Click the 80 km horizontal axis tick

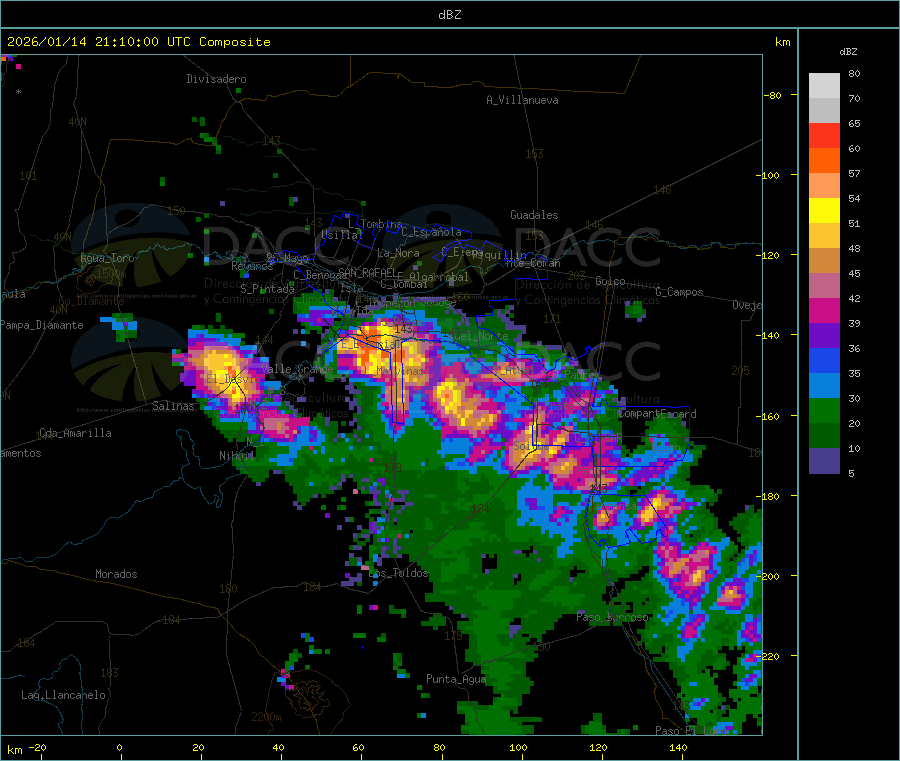pos(440,748)
